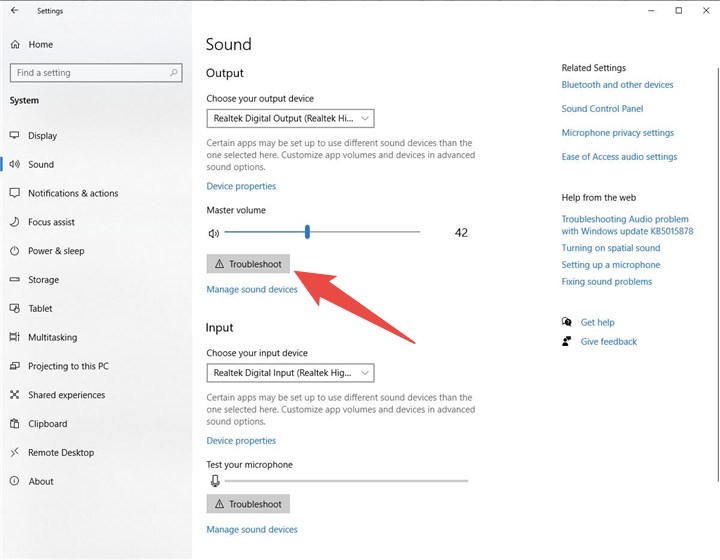Mute using the master volume speaker icon
The image size is (720, 560).
coord(213,233)
